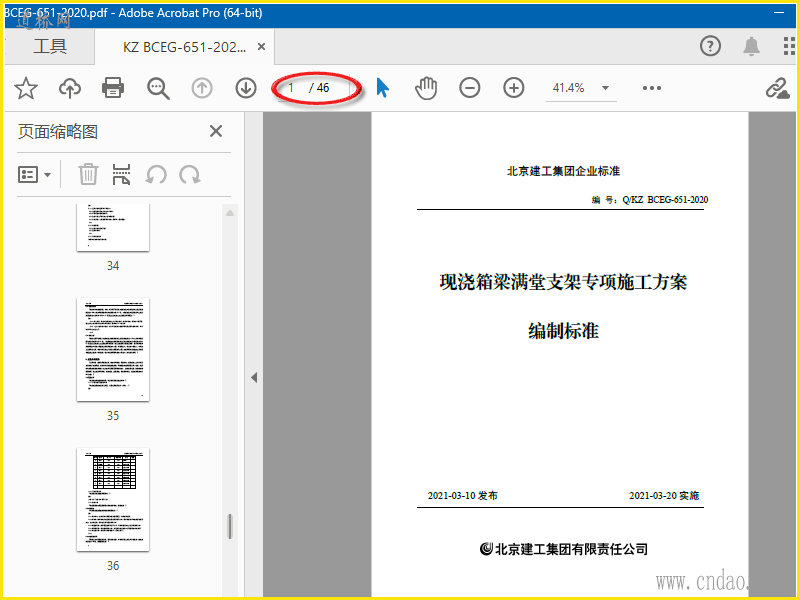The height and width of the screenshot is (600, 800).
Task: Open thumbnail options dropdown menu
Action: coord(35,174)
